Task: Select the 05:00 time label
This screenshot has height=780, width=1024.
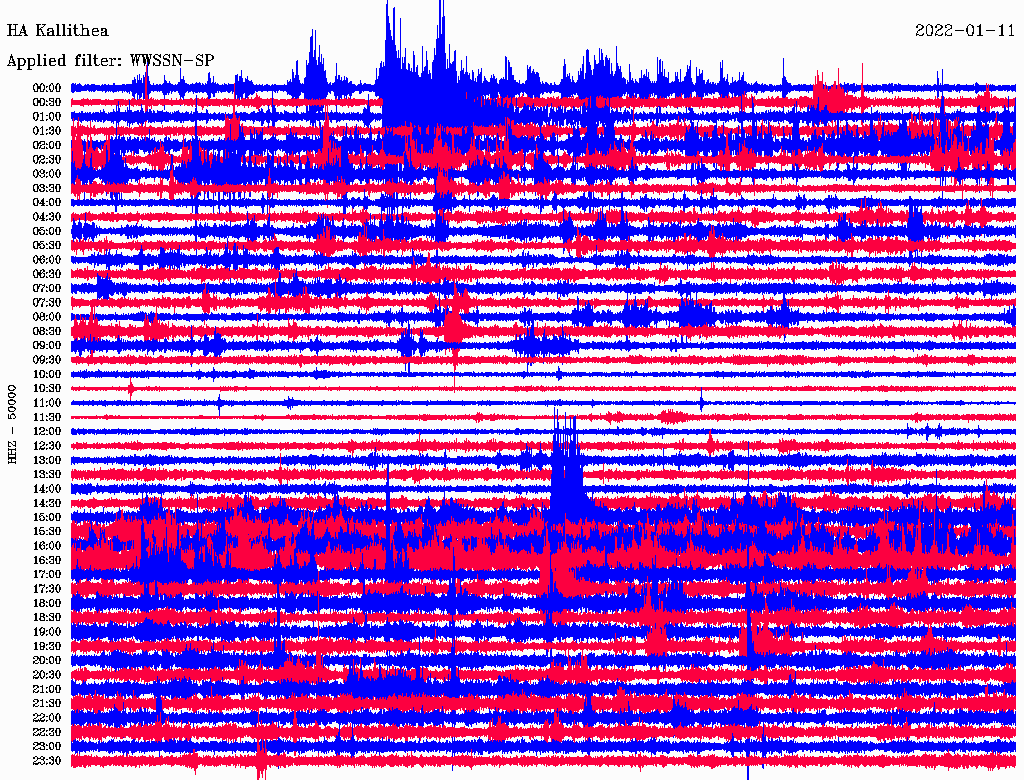Action: pyautogui.click(x=47, y=231)
